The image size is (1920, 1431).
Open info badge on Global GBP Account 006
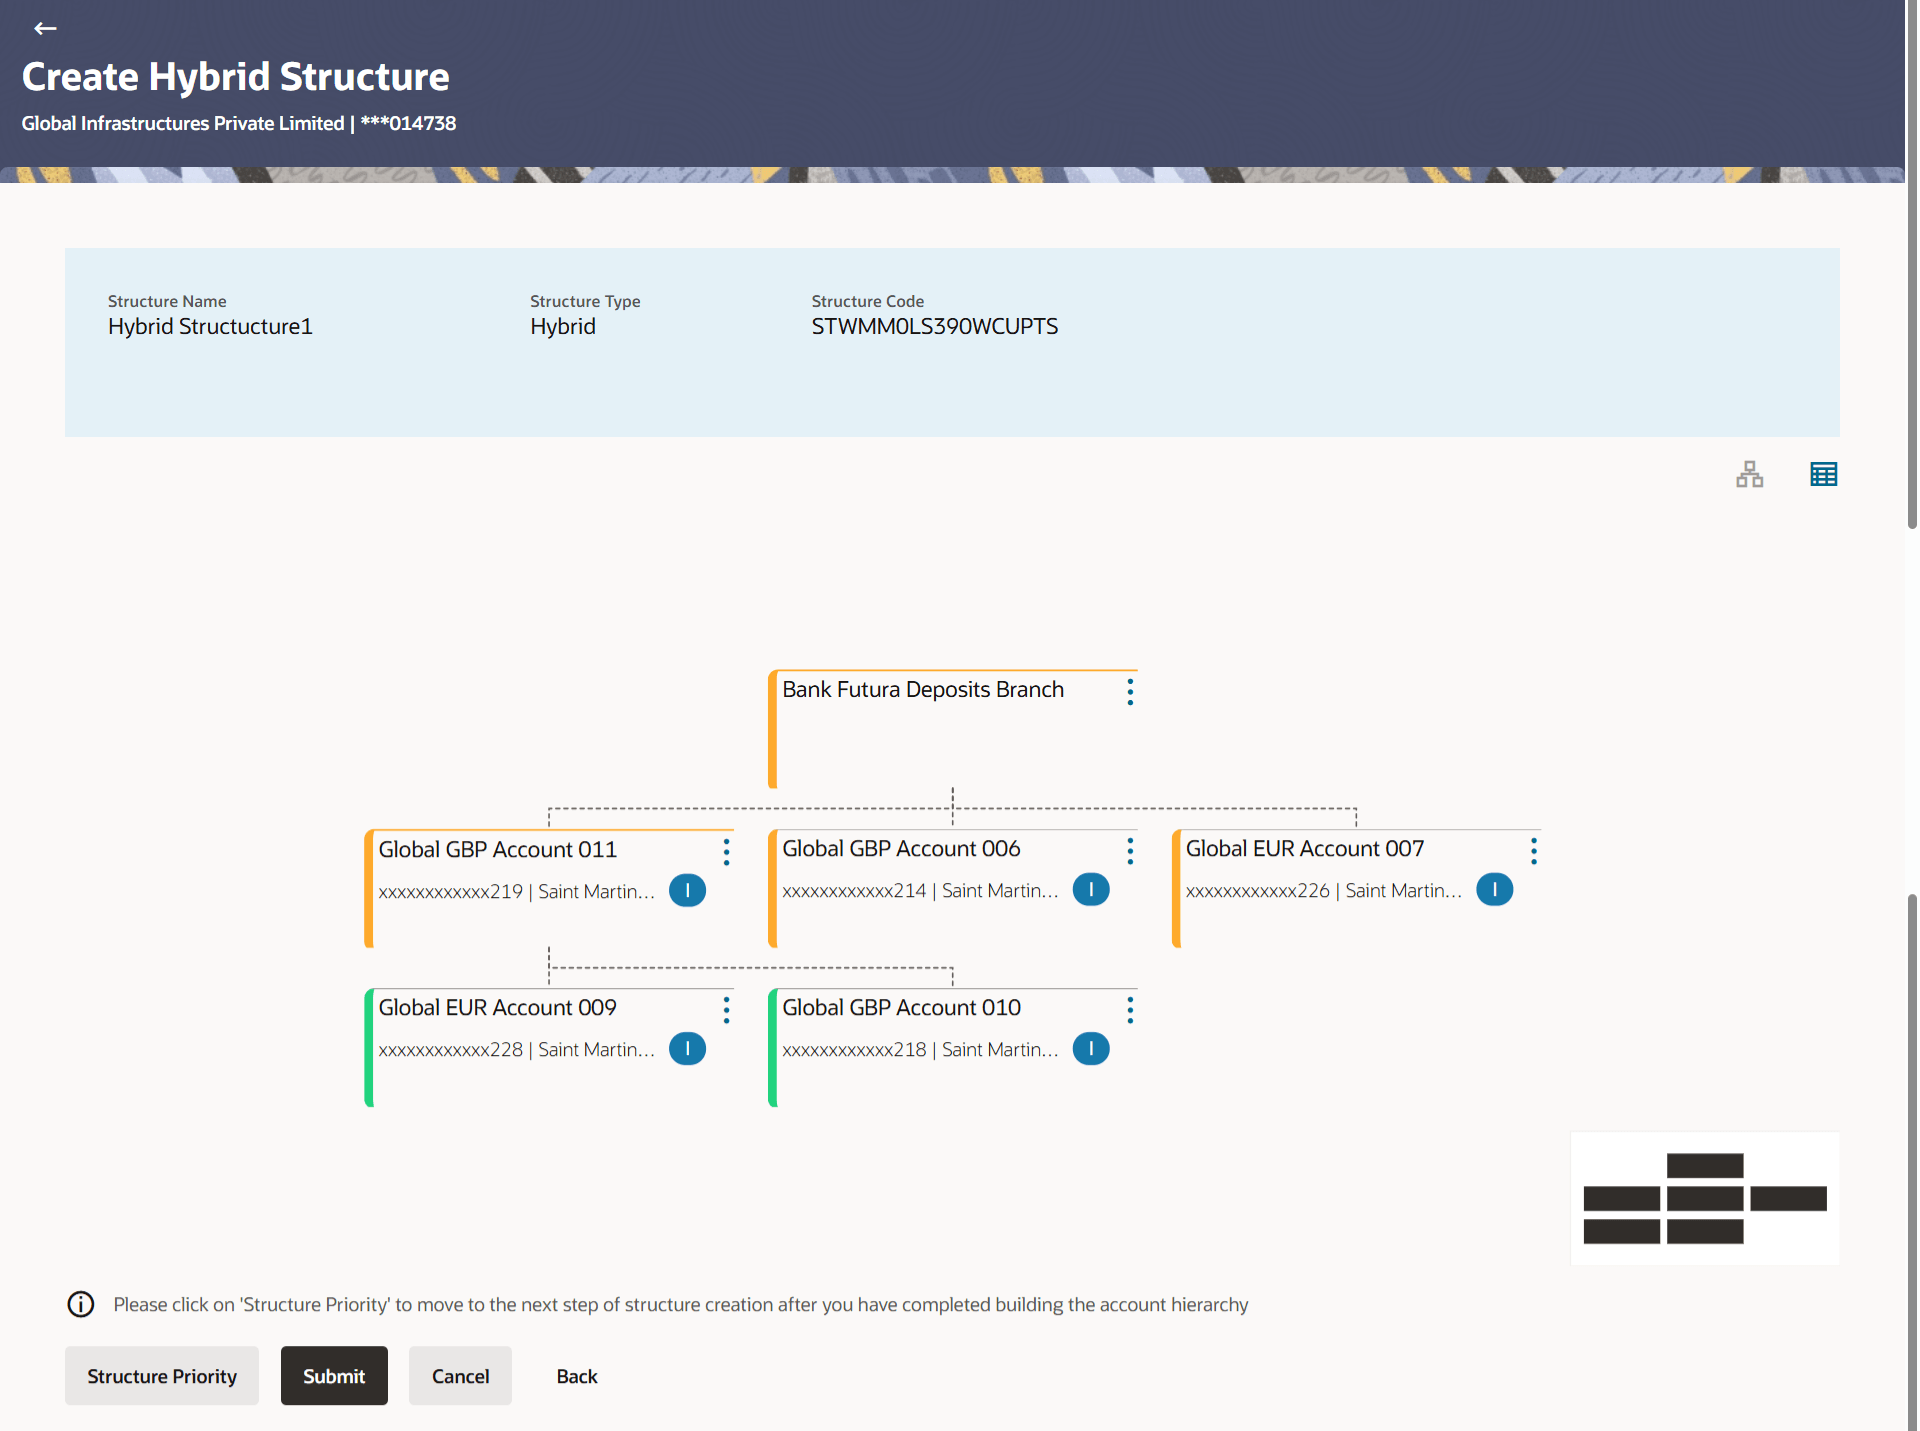point(1090,889)
